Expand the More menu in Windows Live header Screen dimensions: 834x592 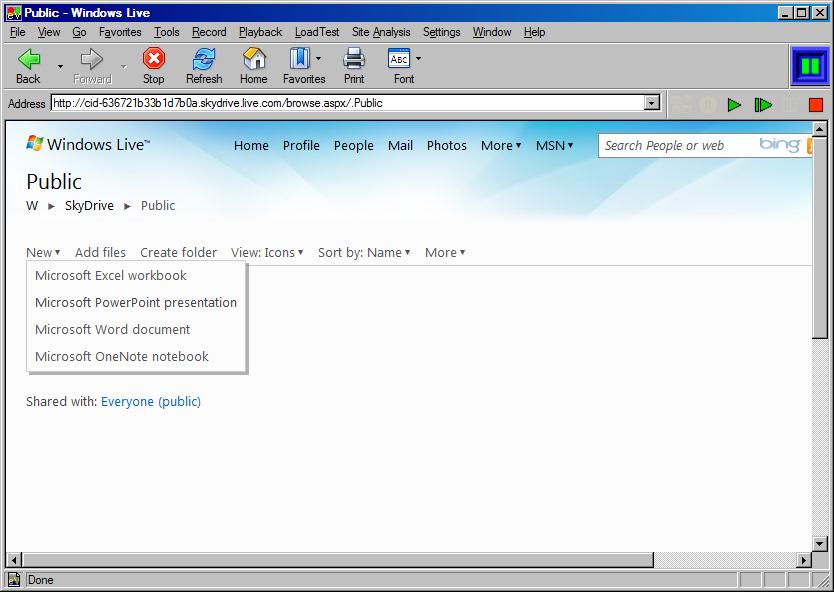click(x=501, y=146)
